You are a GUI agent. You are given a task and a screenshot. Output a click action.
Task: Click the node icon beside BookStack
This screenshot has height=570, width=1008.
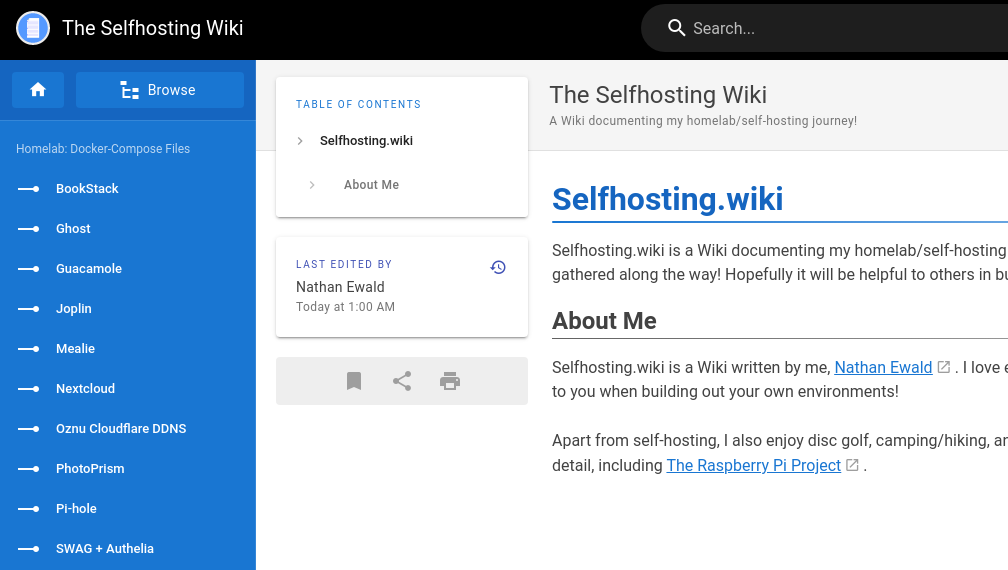coord(28,189)
